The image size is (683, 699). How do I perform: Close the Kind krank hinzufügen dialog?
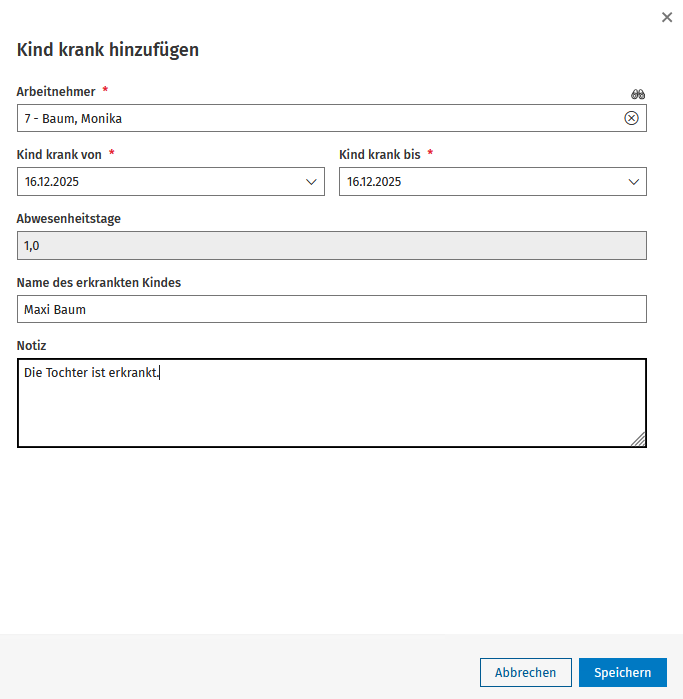click(x=667, y=17)
